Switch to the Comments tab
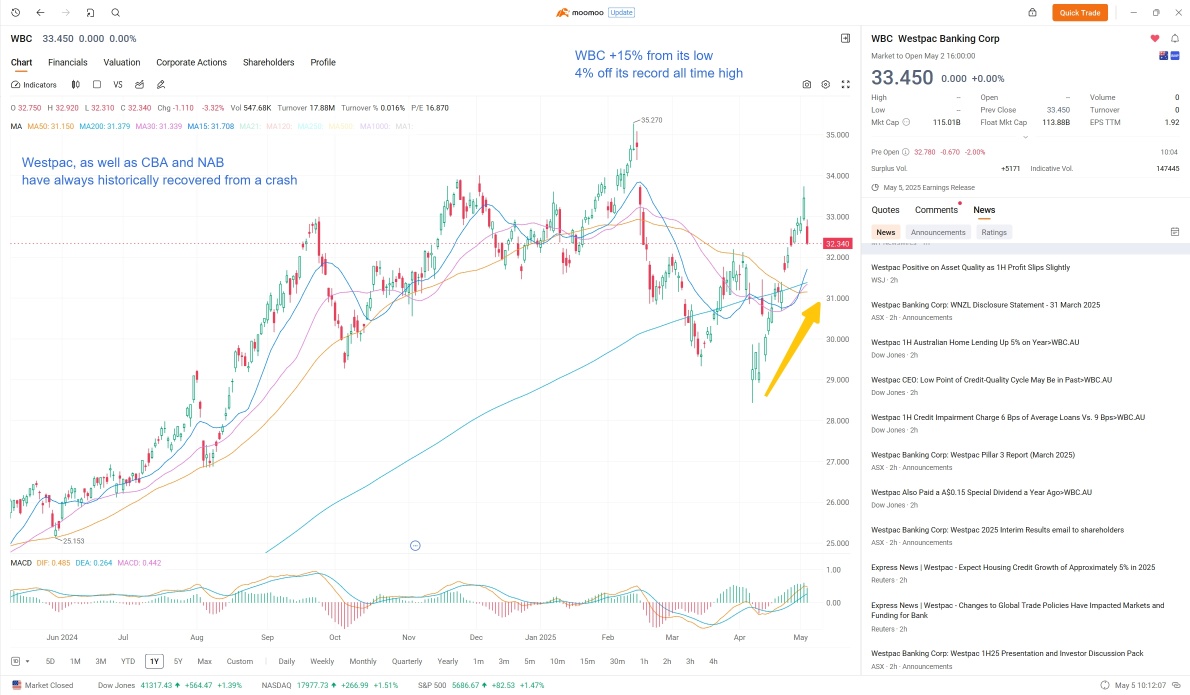This screenshot has height=695, width=1190. coord(936,210)
